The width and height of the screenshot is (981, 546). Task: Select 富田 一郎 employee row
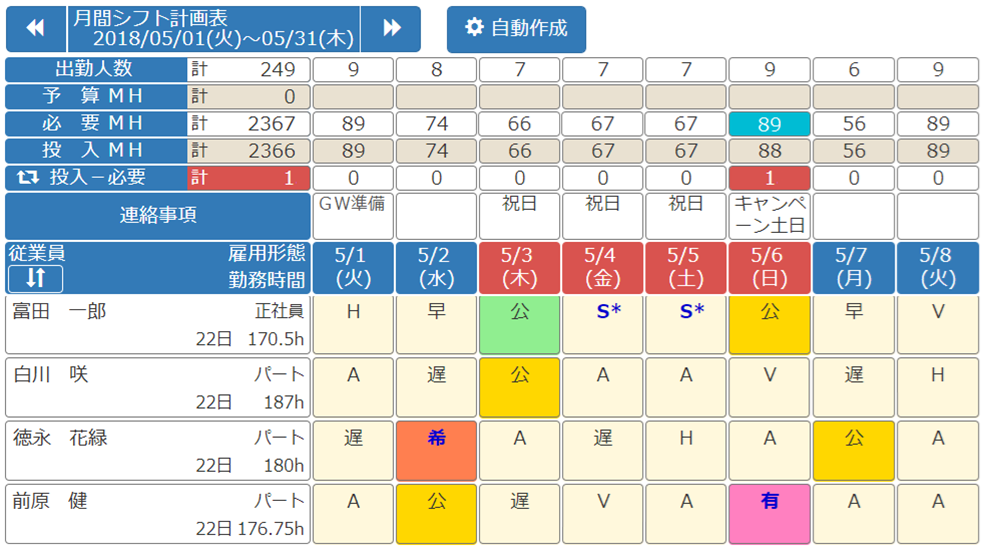click(x=158, y=325)
